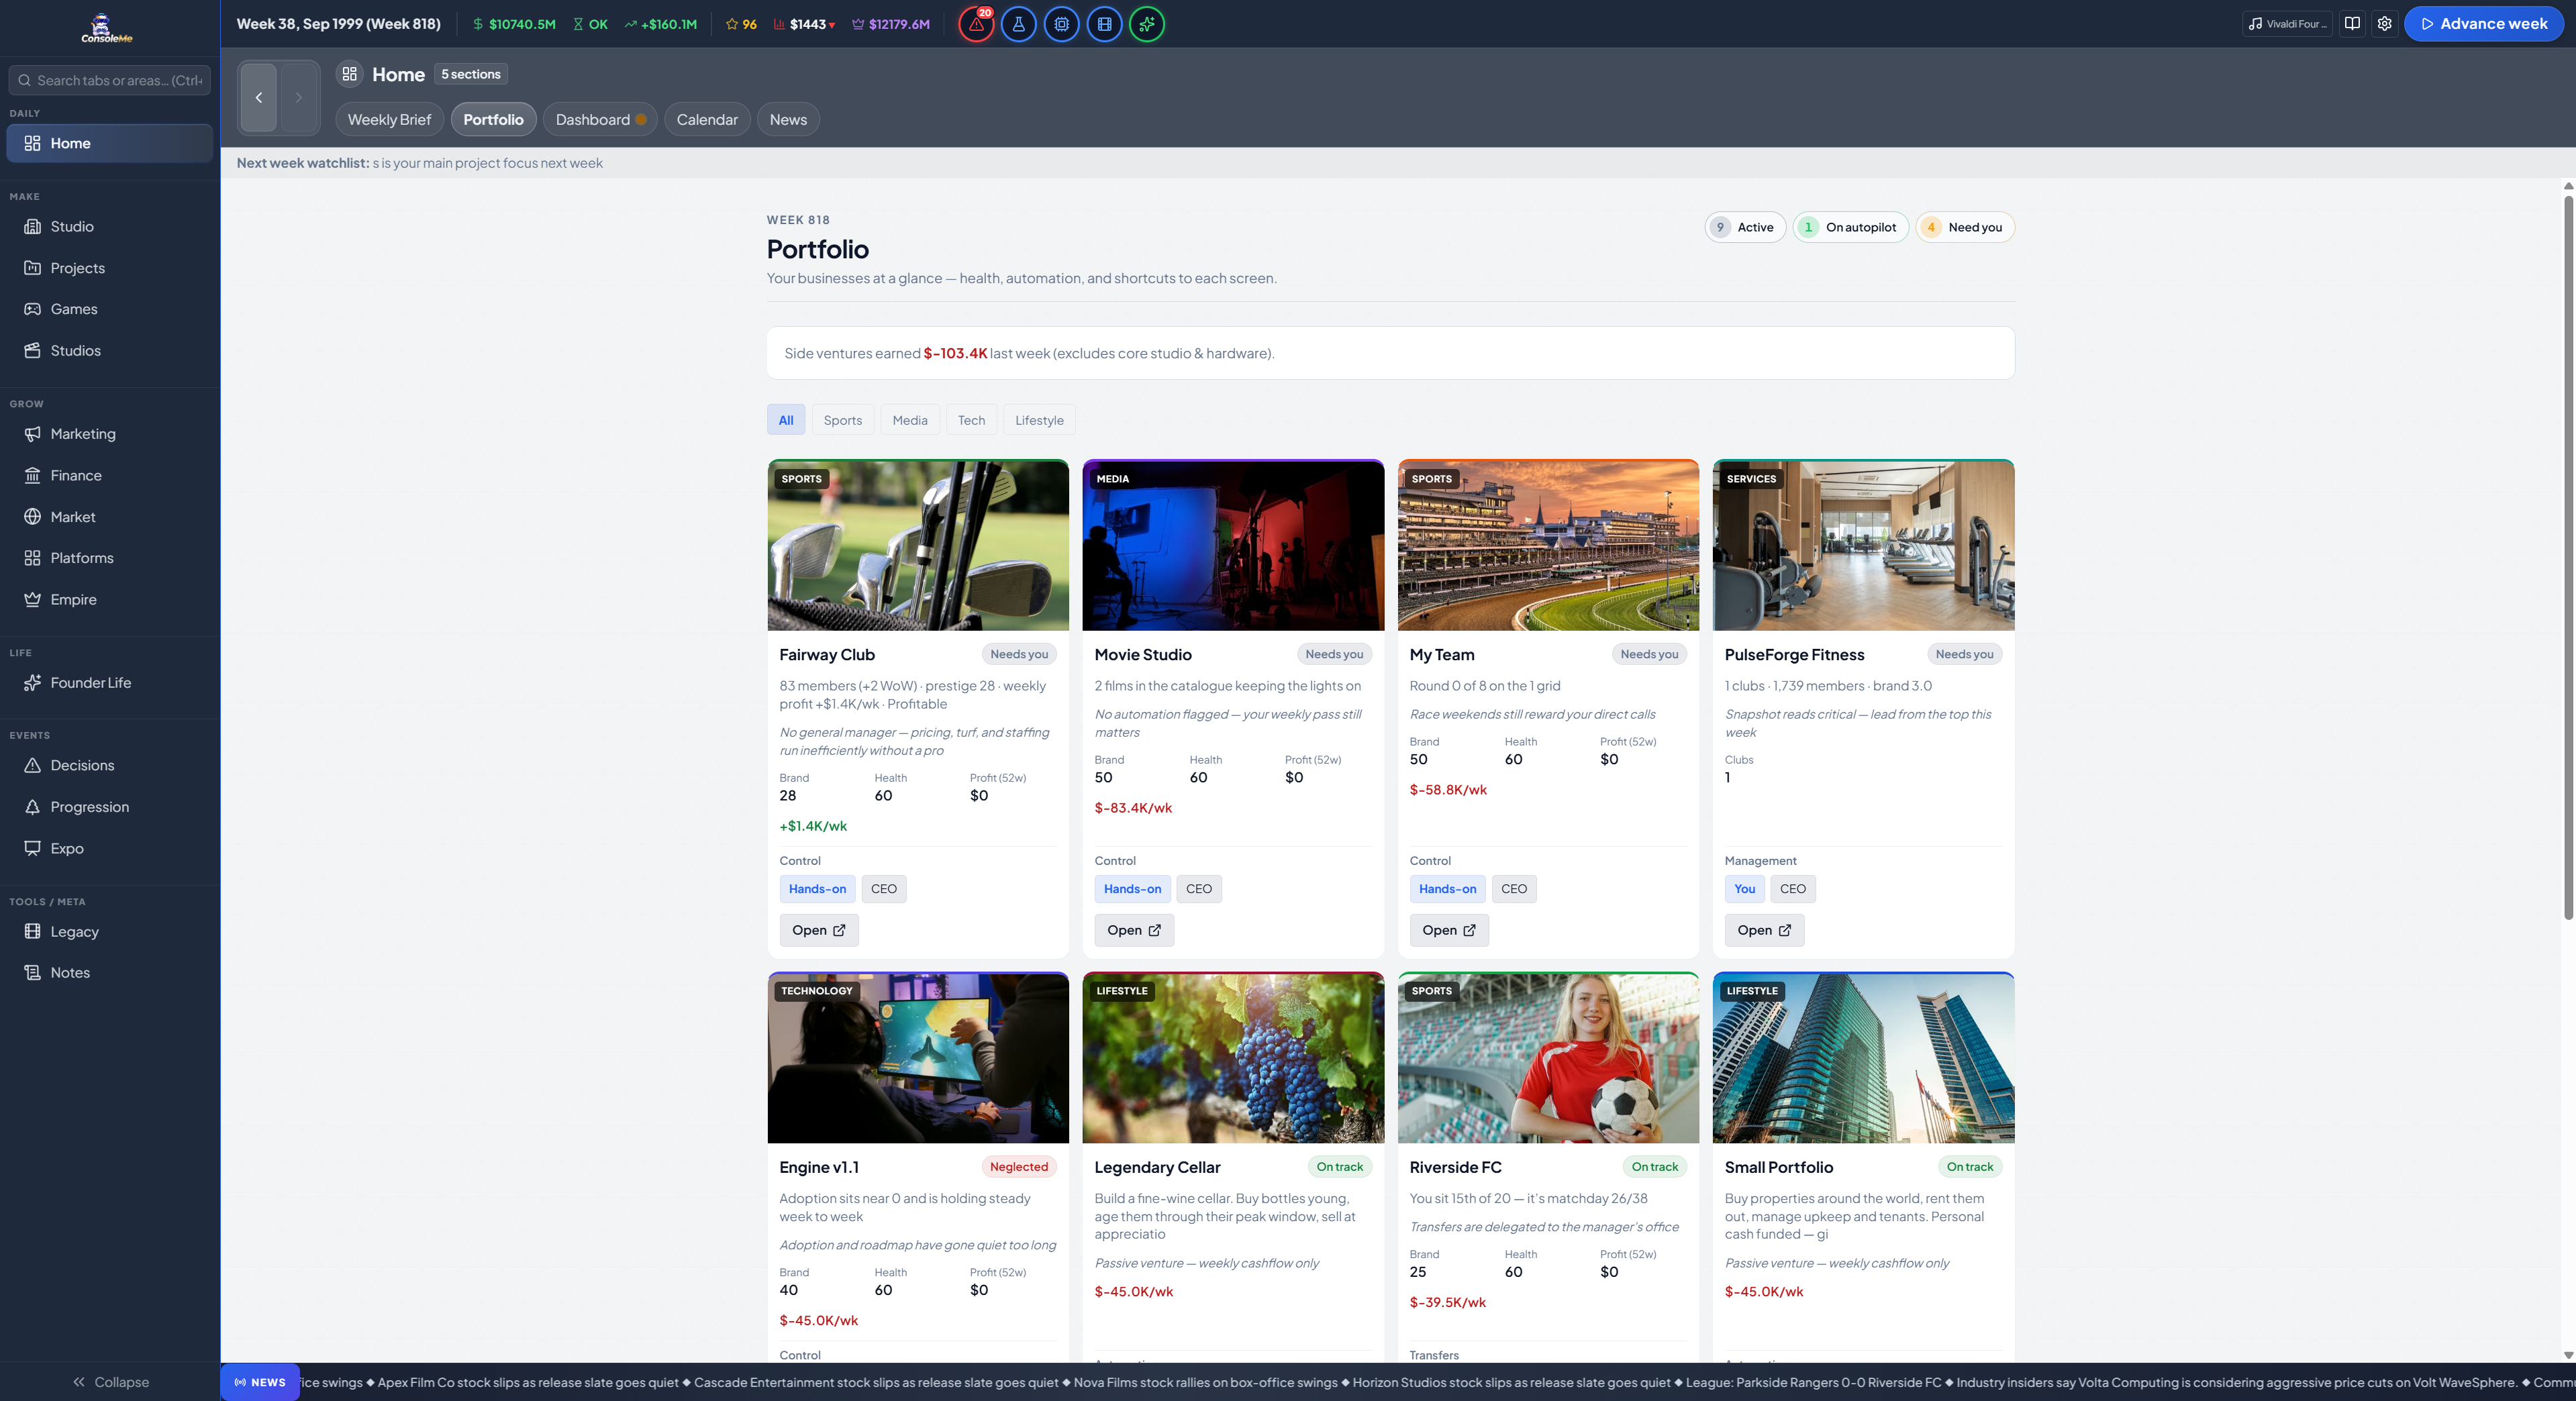This screenshot has height=1401, width=2576.
Task: Click the chip hardware icon in top bar
Action: pyautogui.click(x=1061, y=24)
